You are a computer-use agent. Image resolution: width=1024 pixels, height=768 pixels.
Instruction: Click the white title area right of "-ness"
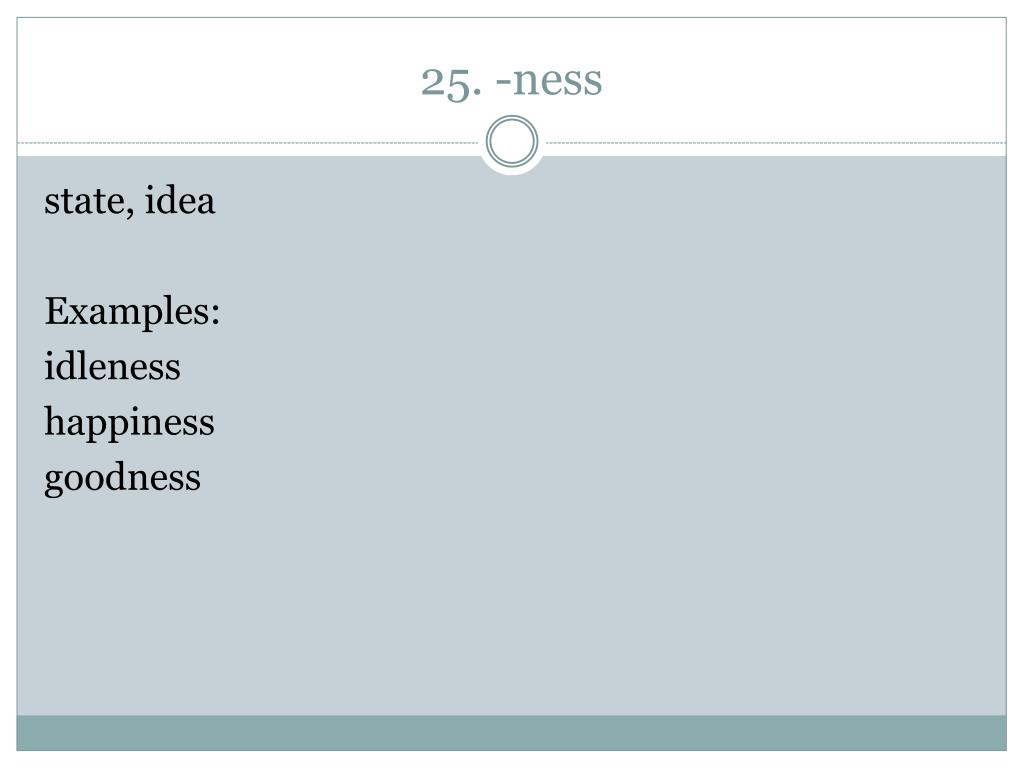[x=803, y=81]
